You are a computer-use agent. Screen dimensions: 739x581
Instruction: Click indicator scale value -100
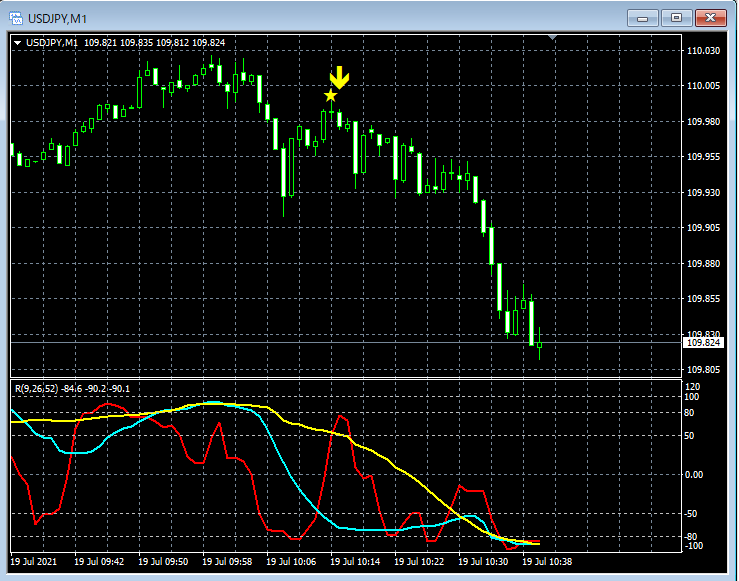pos(693,546)
